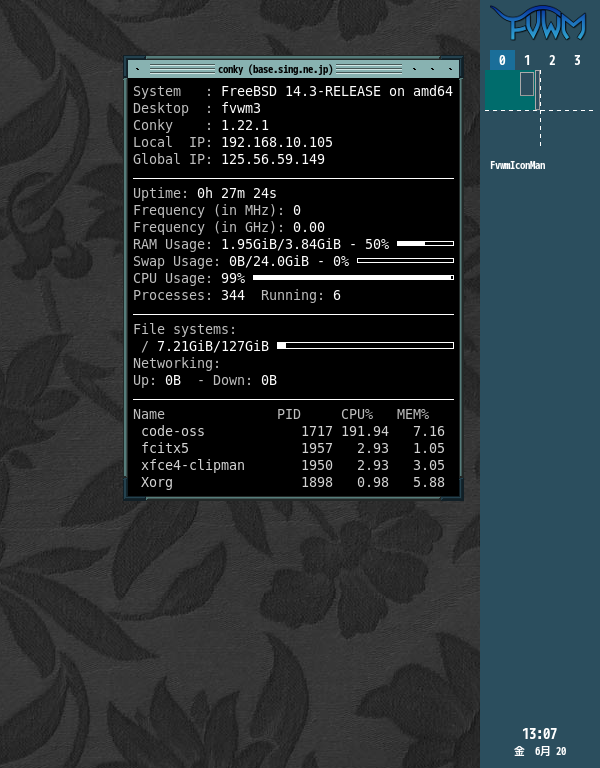
Task: Click the narrow panel miniature in the pager
Action: click(537, 90)
